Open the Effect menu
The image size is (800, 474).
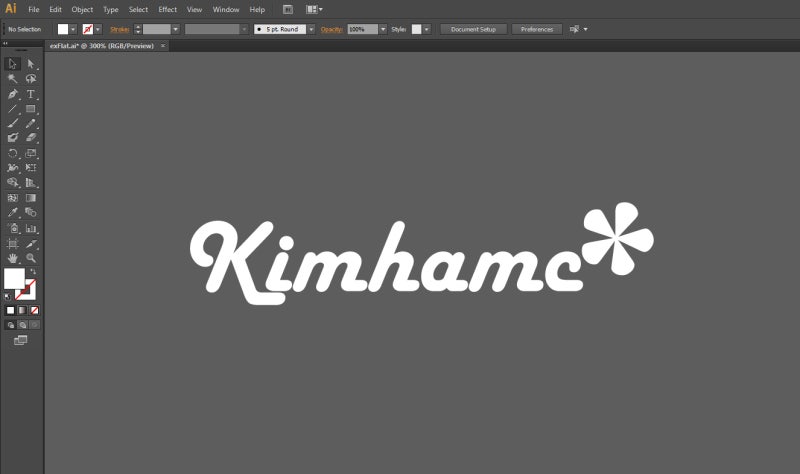[167, 9]
